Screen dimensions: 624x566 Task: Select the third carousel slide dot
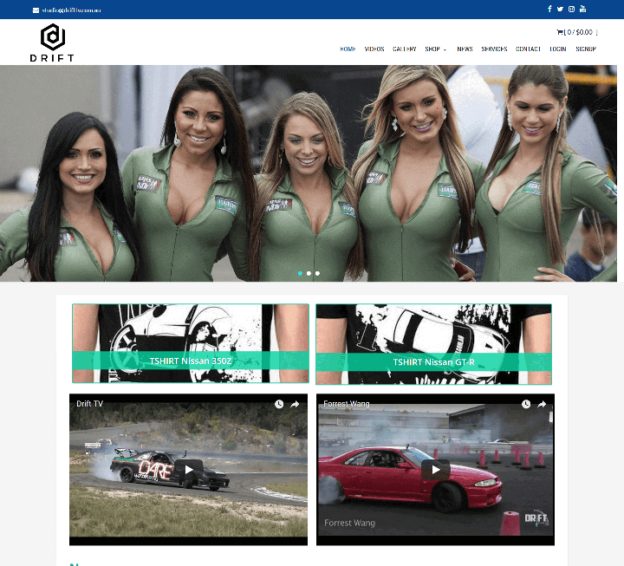(x=318, y=272)
